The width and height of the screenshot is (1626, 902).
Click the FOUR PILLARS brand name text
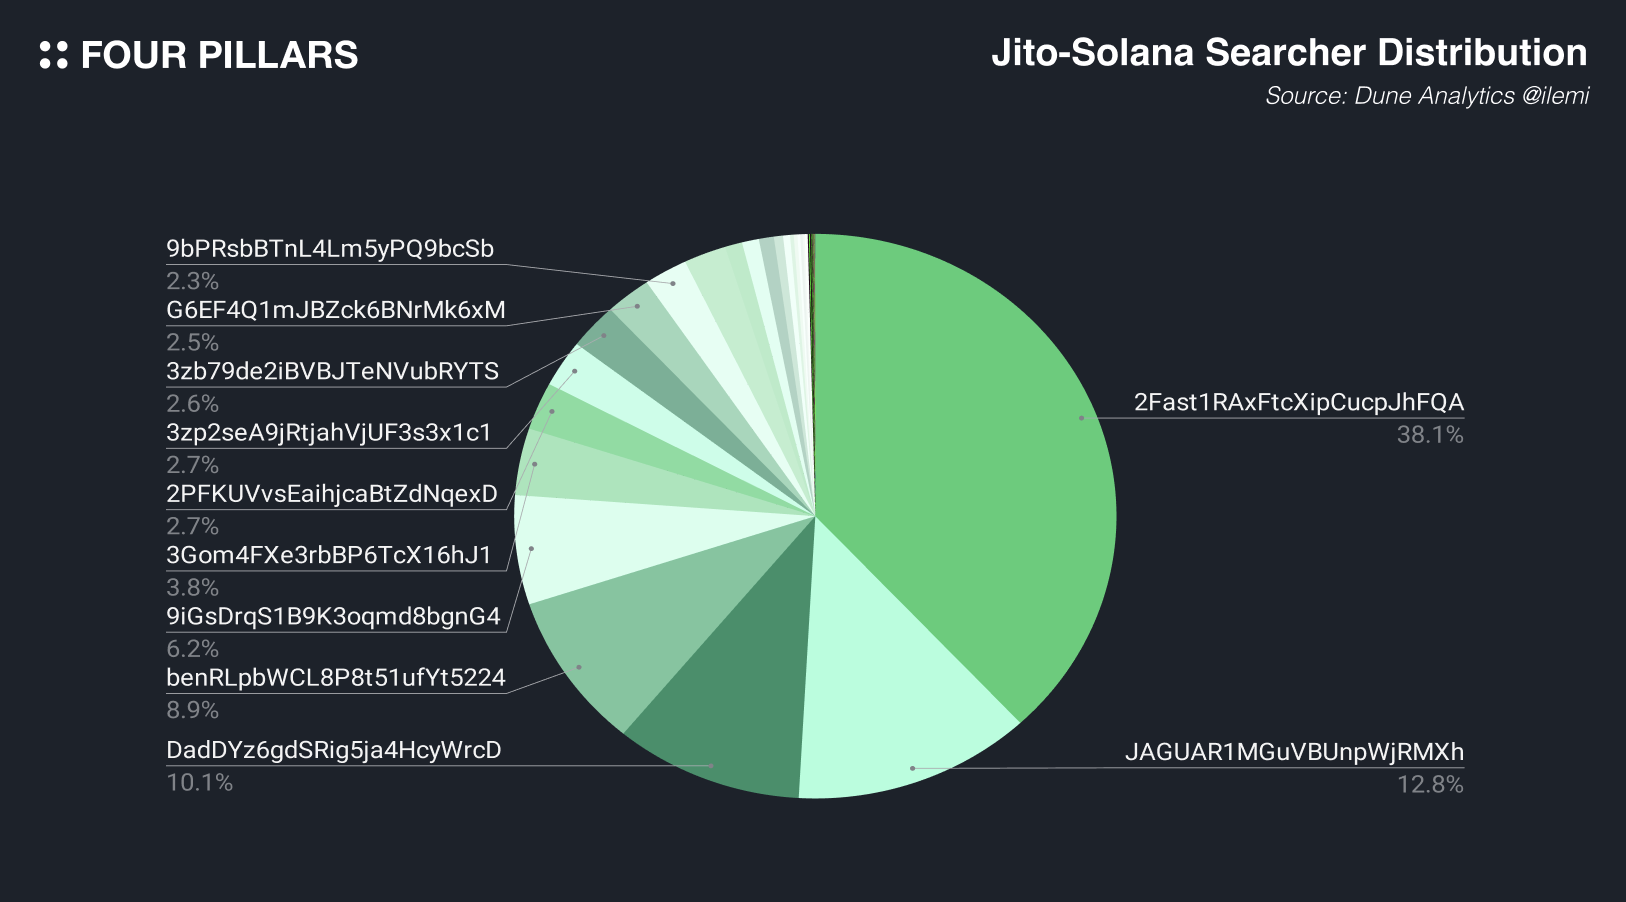pyautogui.click(x=219, y=55)
